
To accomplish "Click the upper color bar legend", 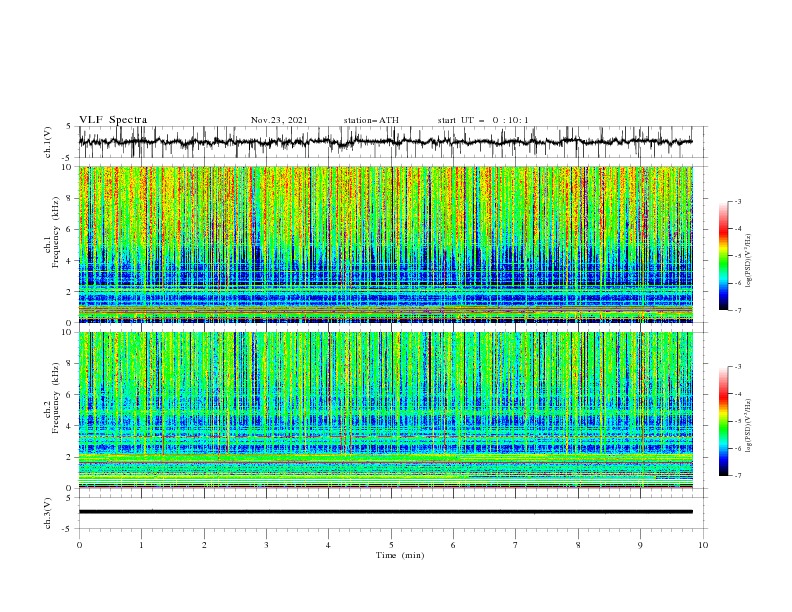I will 724,256.
